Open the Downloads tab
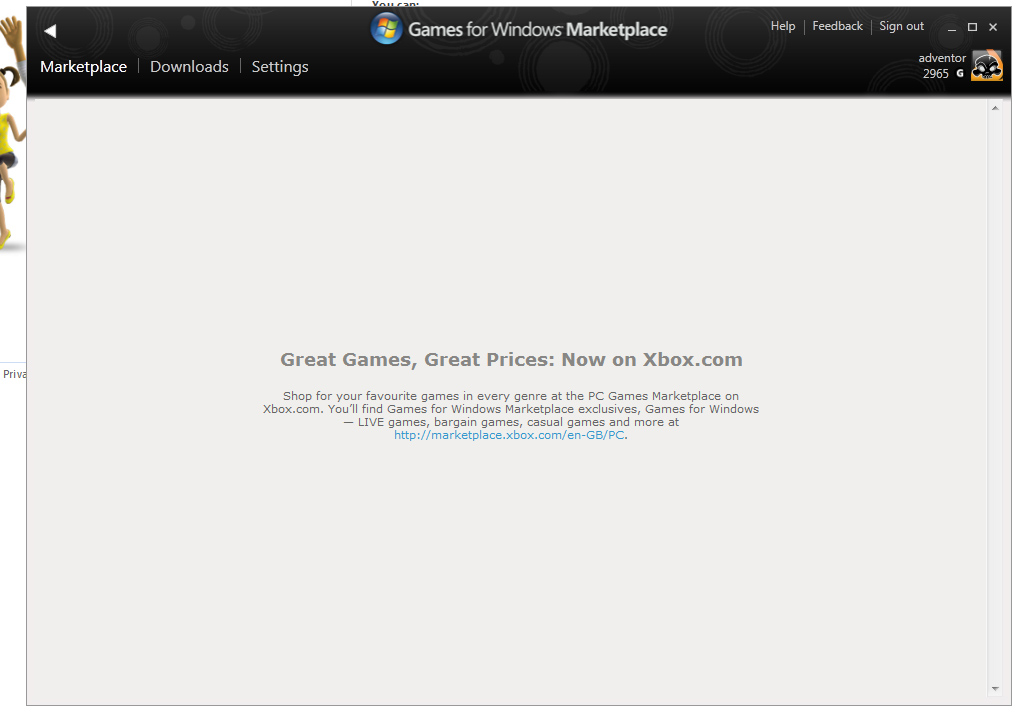The image size is (1031, 715). click(x=189, y=67)
